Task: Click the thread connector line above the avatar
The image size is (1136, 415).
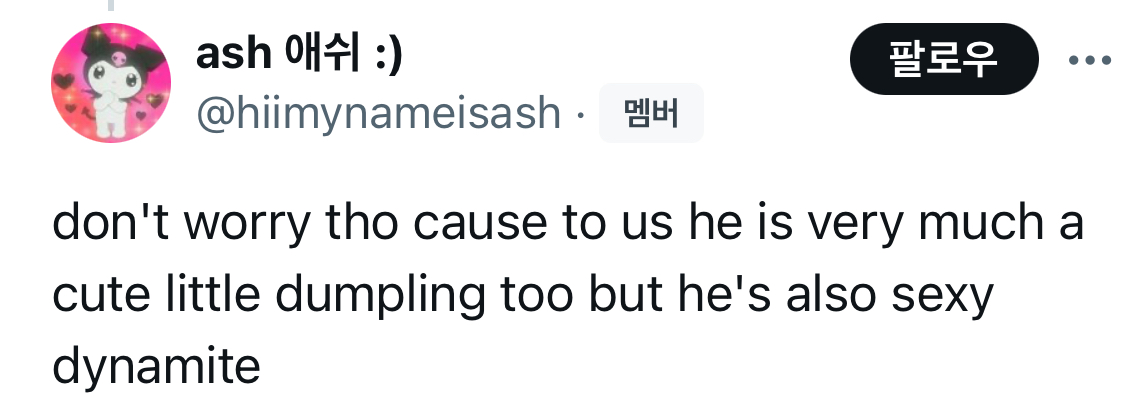Action: pos(111,5)
